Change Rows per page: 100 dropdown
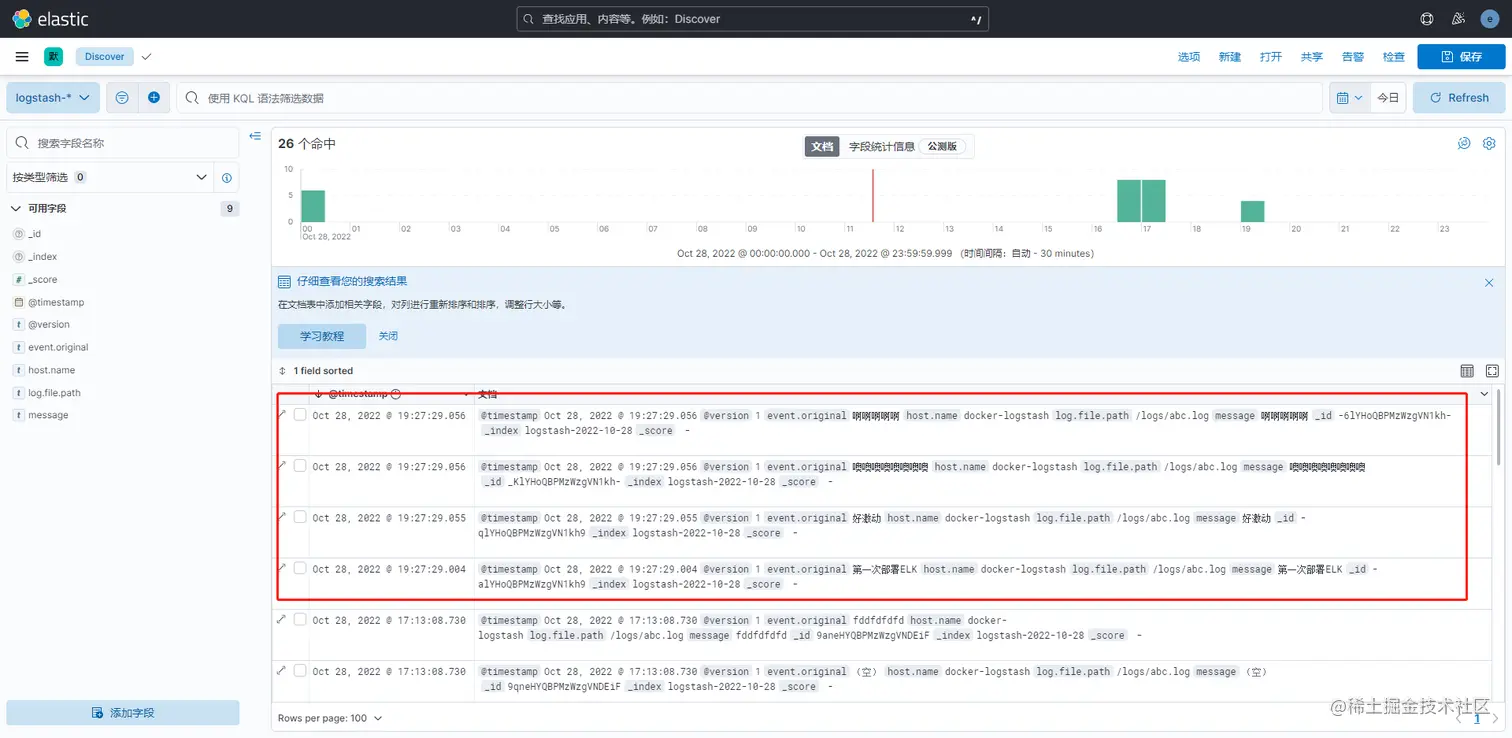This screenshot has width=1512, height=738. pyautogui.click(x=330, y=718)
